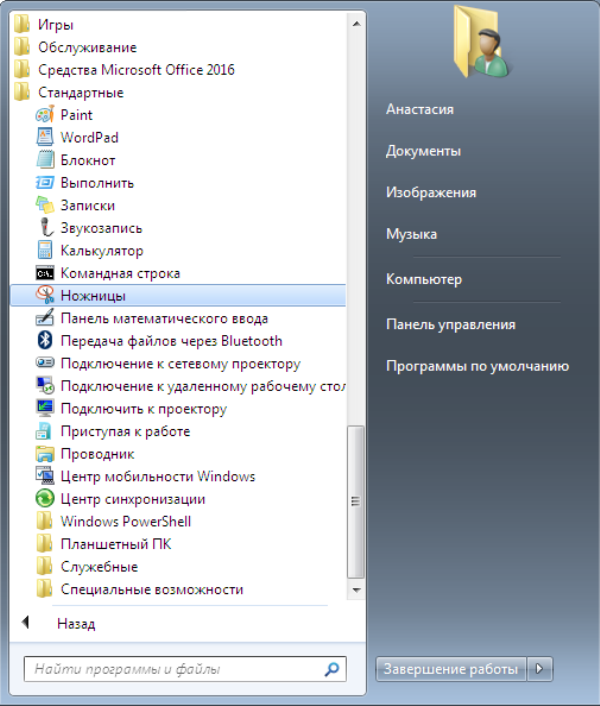Open remote desktop connection icon
600x706 pixels.
(x=45, y=385)
